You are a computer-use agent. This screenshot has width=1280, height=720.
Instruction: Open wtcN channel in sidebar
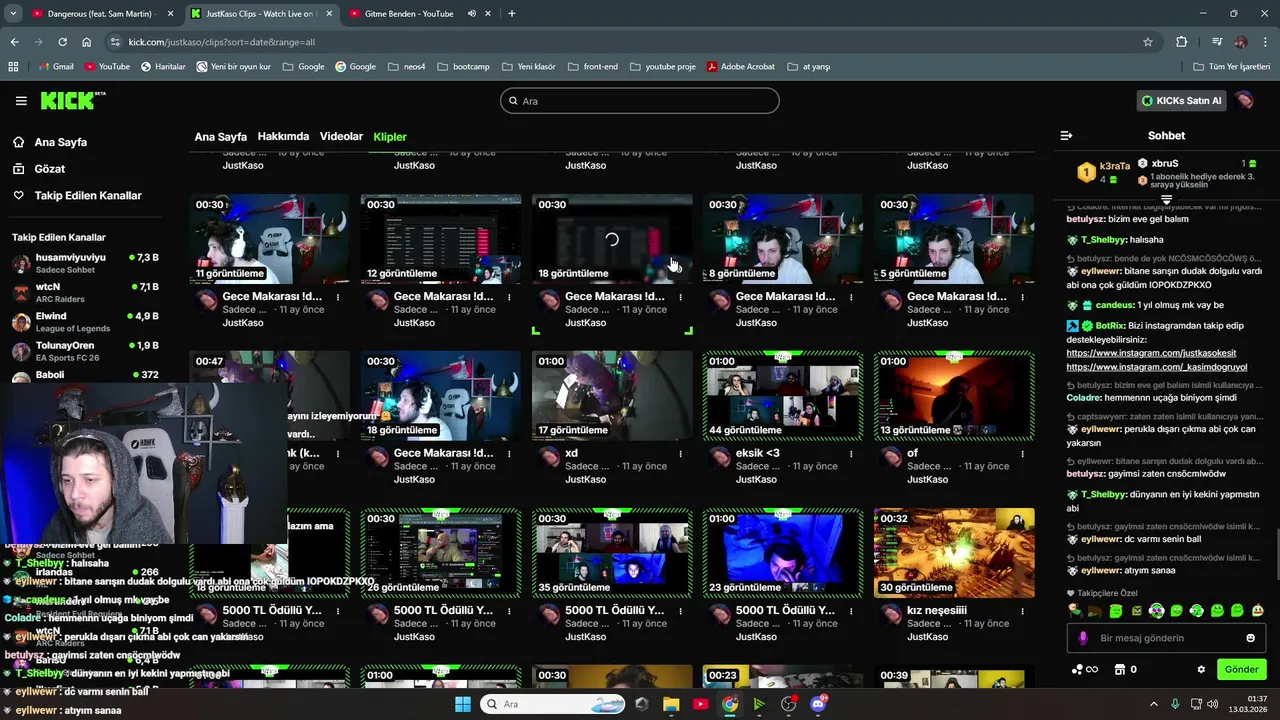tap(85, 293)
